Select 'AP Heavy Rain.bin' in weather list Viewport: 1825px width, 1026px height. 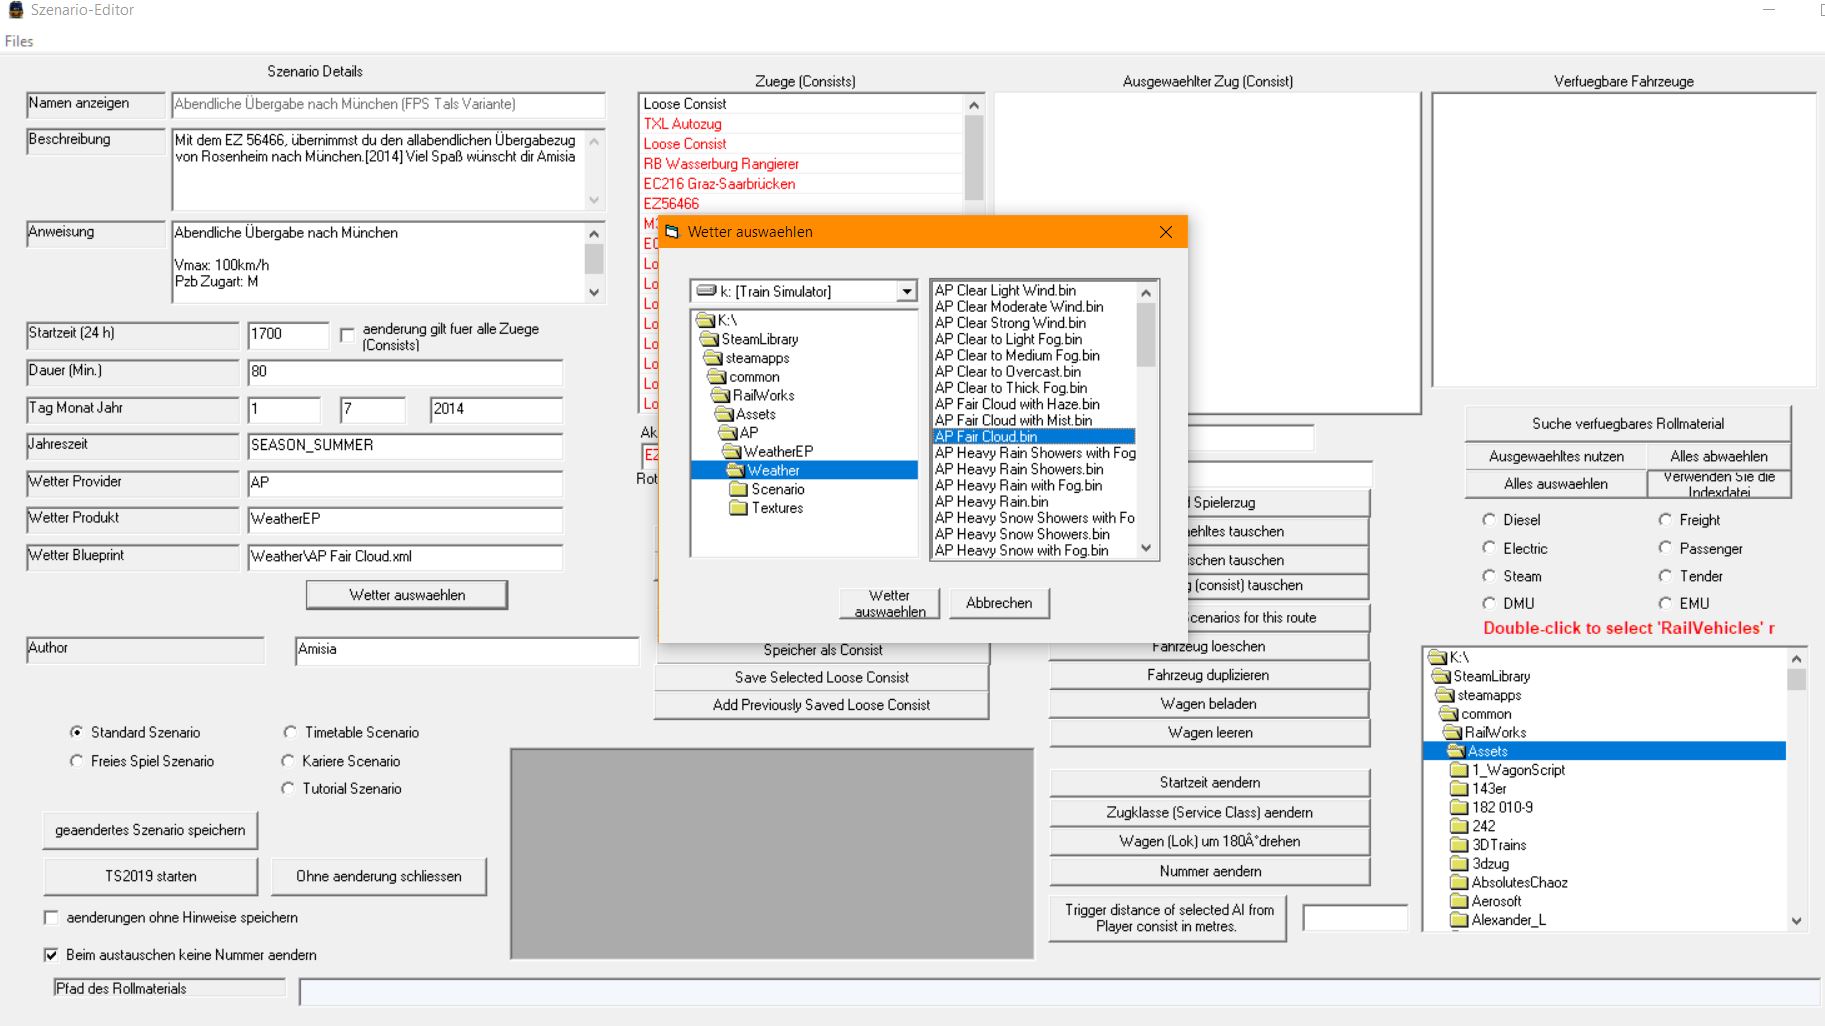point(991,502)
